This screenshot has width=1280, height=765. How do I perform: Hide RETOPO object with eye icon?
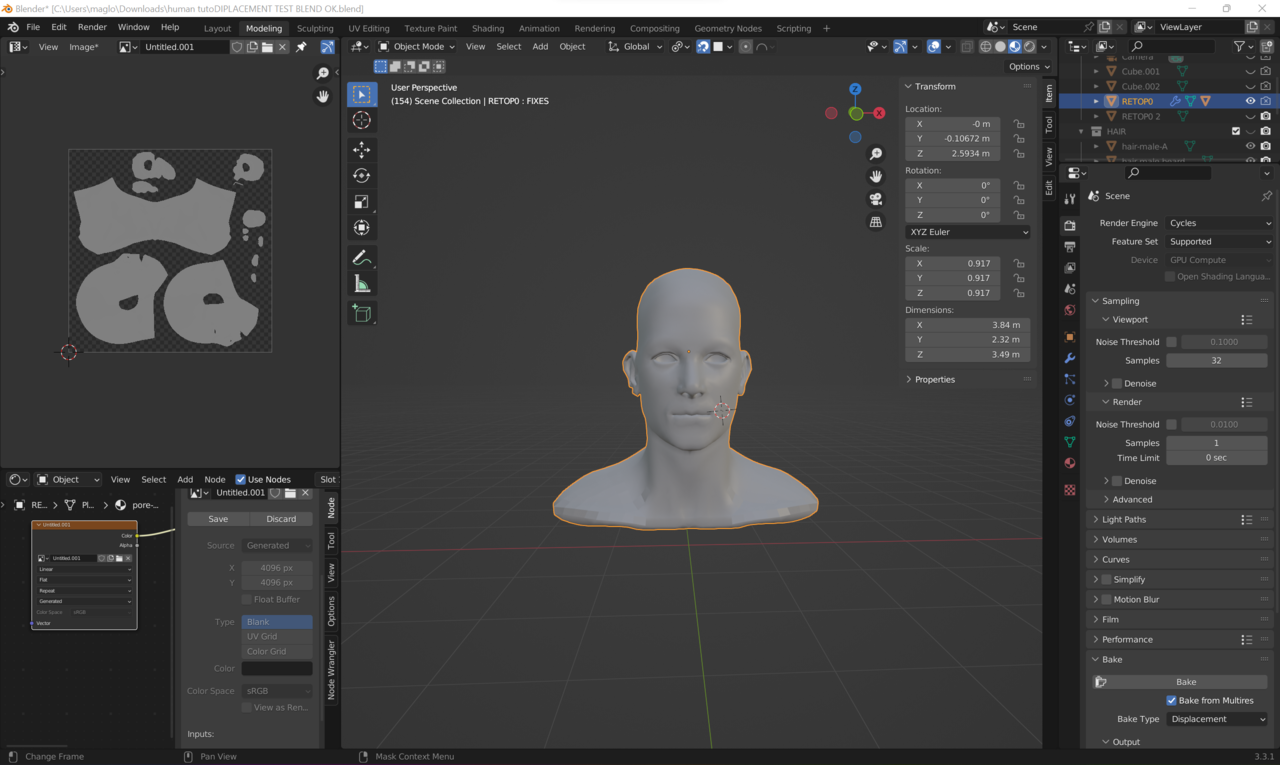pos(1250,101)
